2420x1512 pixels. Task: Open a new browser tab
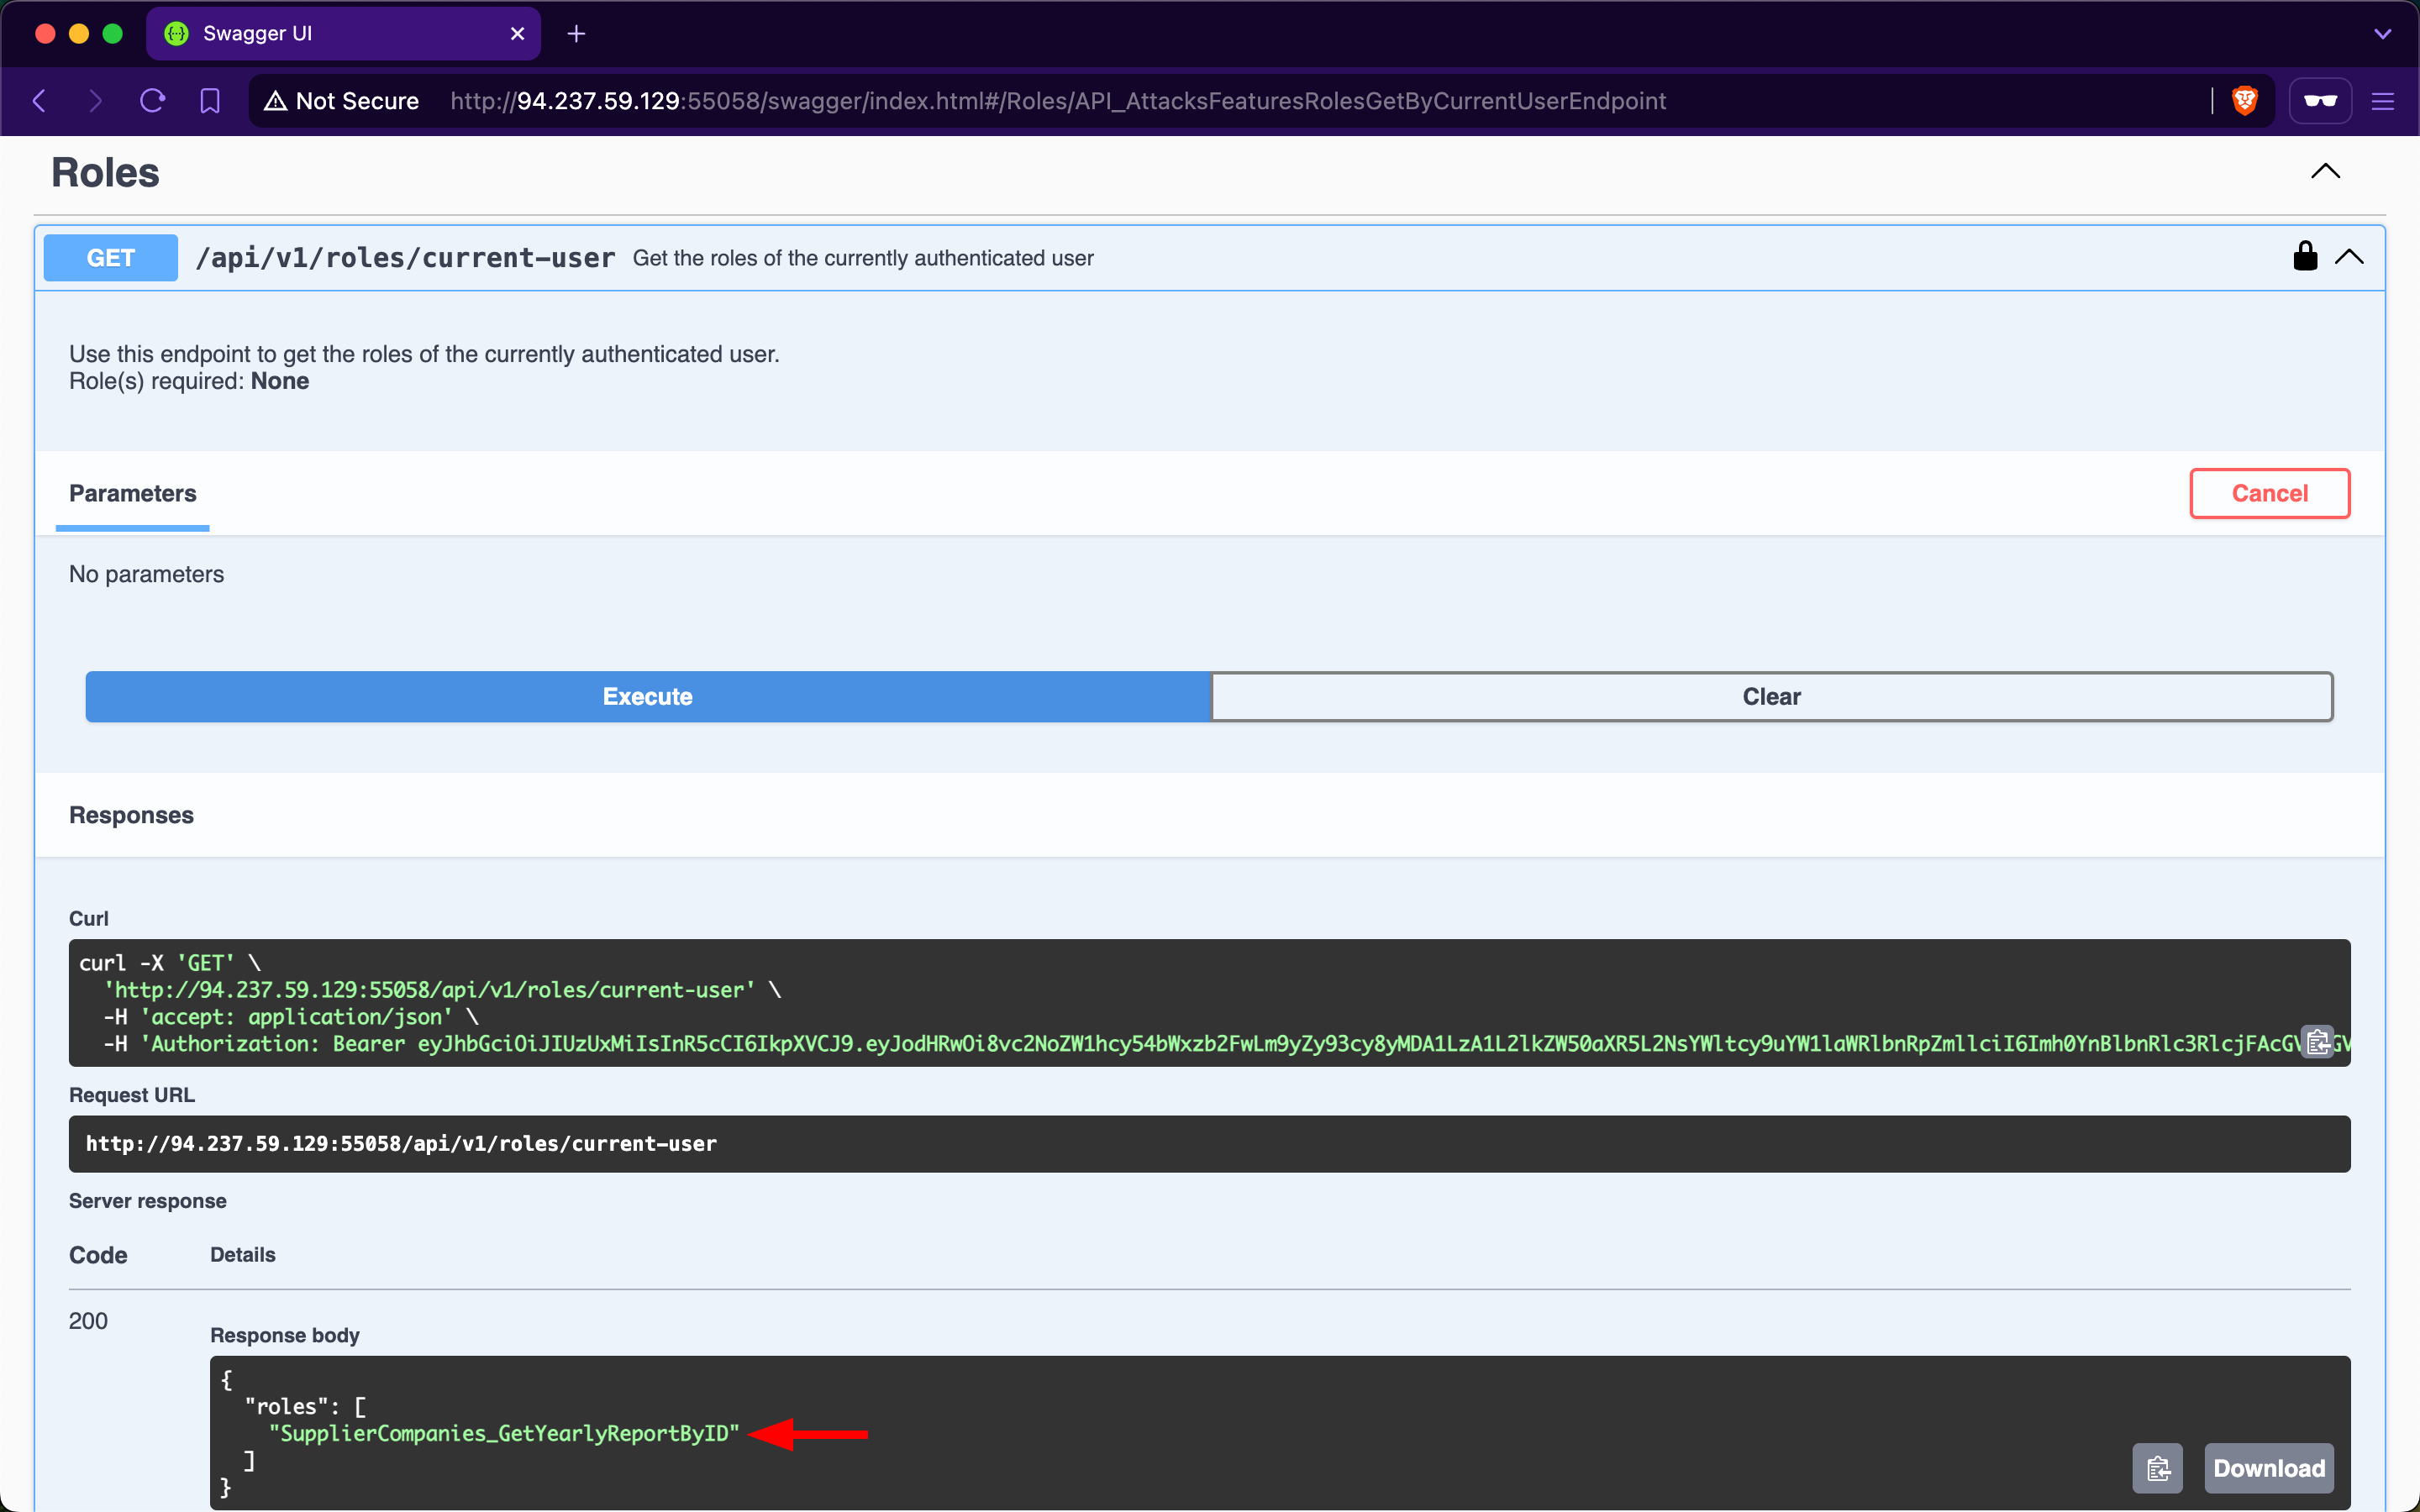point(576,34)
